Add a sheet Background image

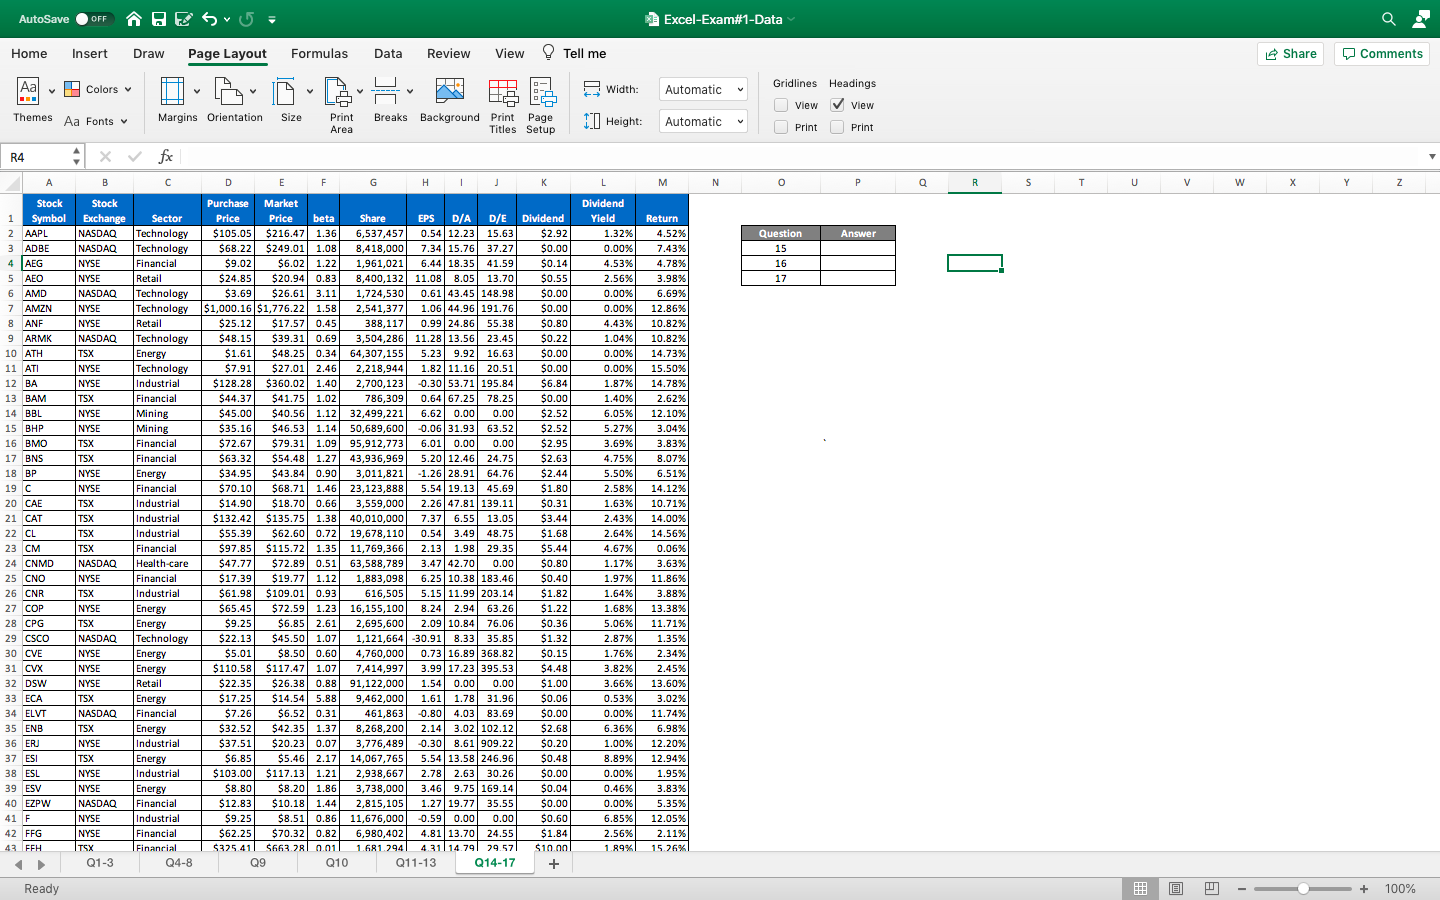(x=449, y=100)
